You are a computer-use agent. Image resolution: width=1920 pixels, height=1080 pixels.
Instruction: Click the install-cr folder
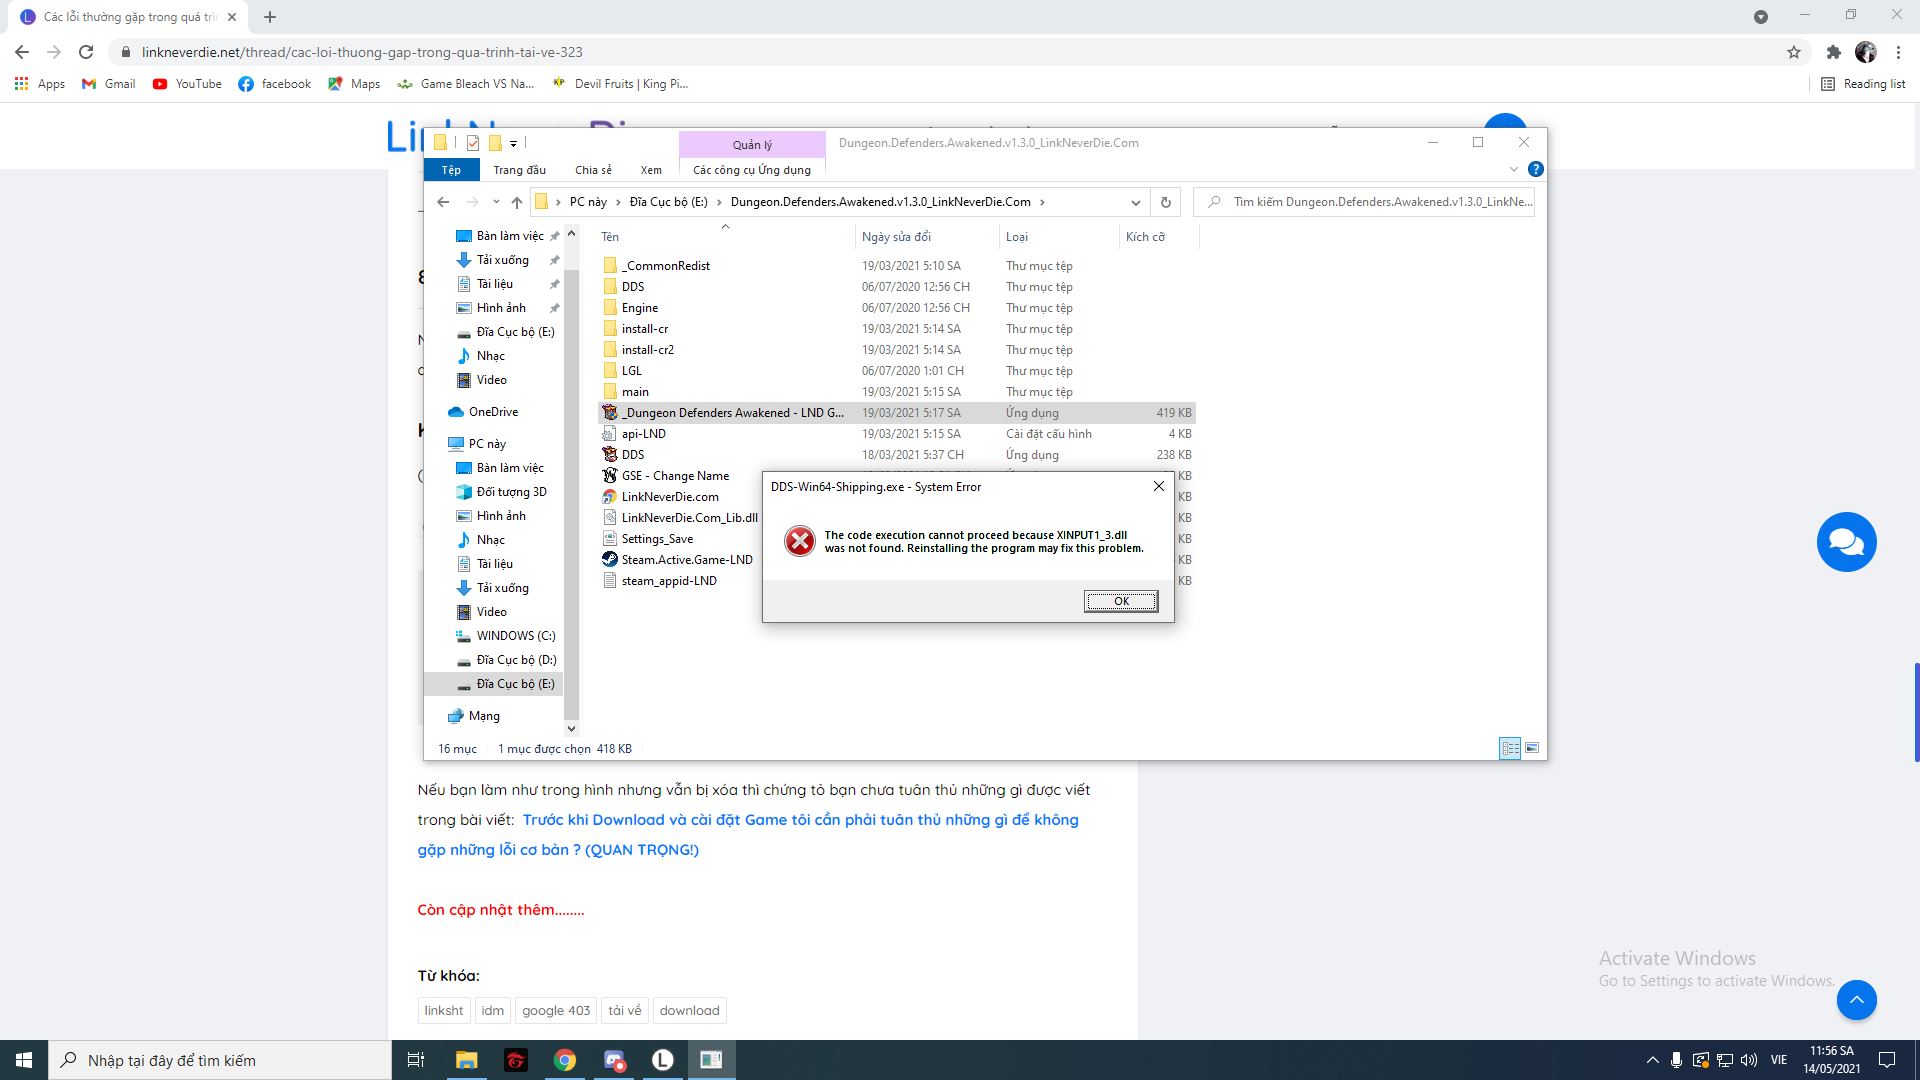[x=645, y=327]
